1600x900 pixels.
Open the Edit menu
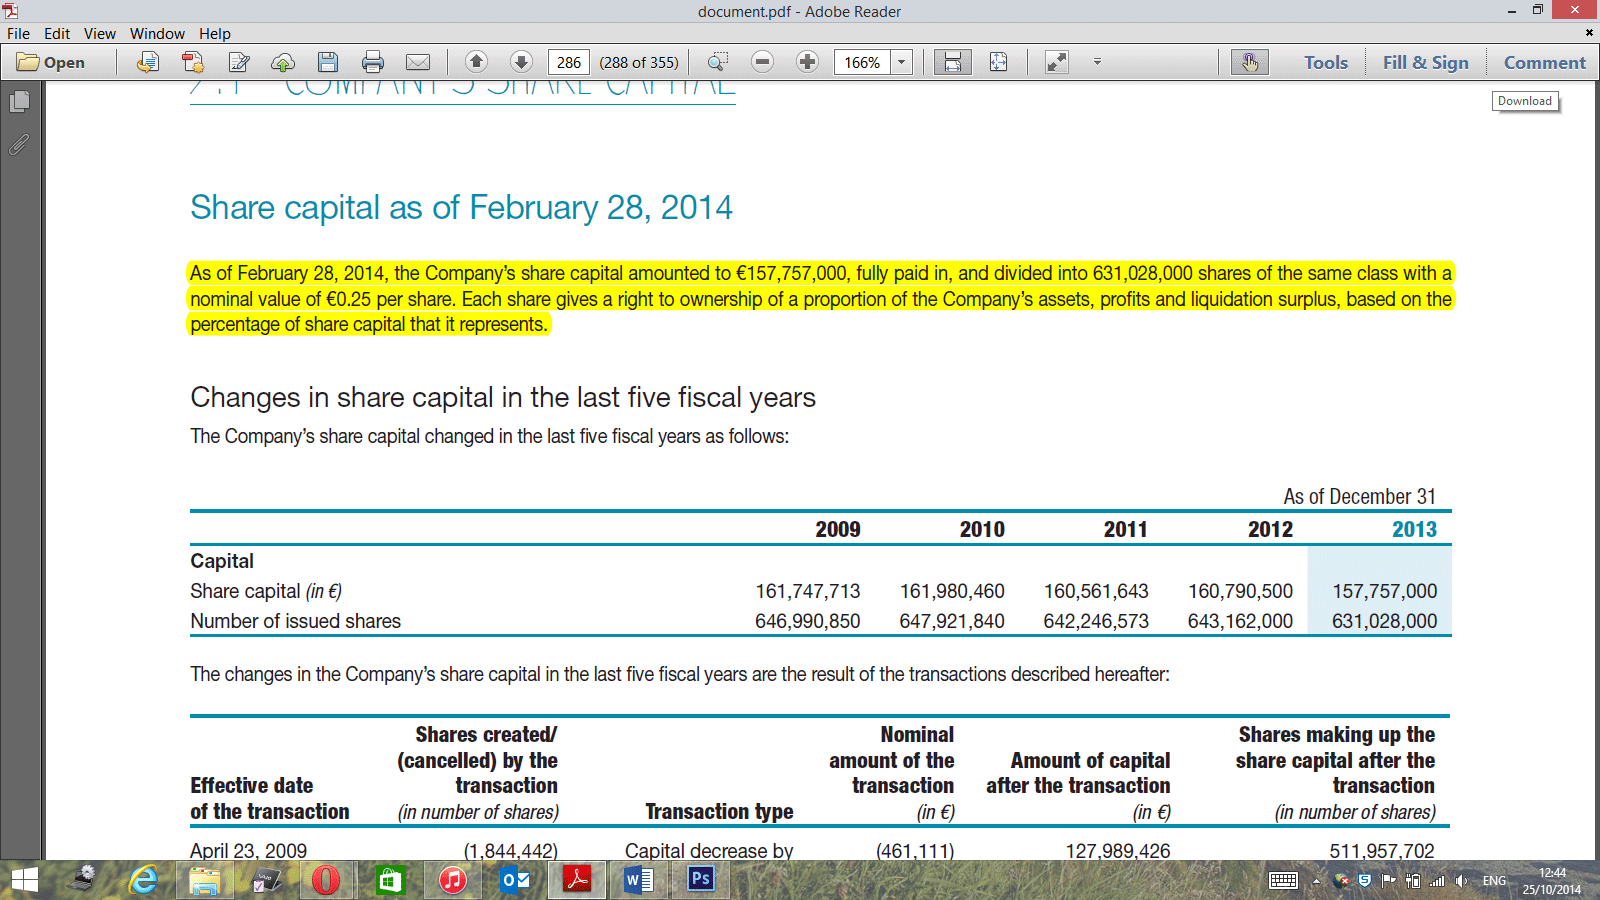click(x=57, y=33)
